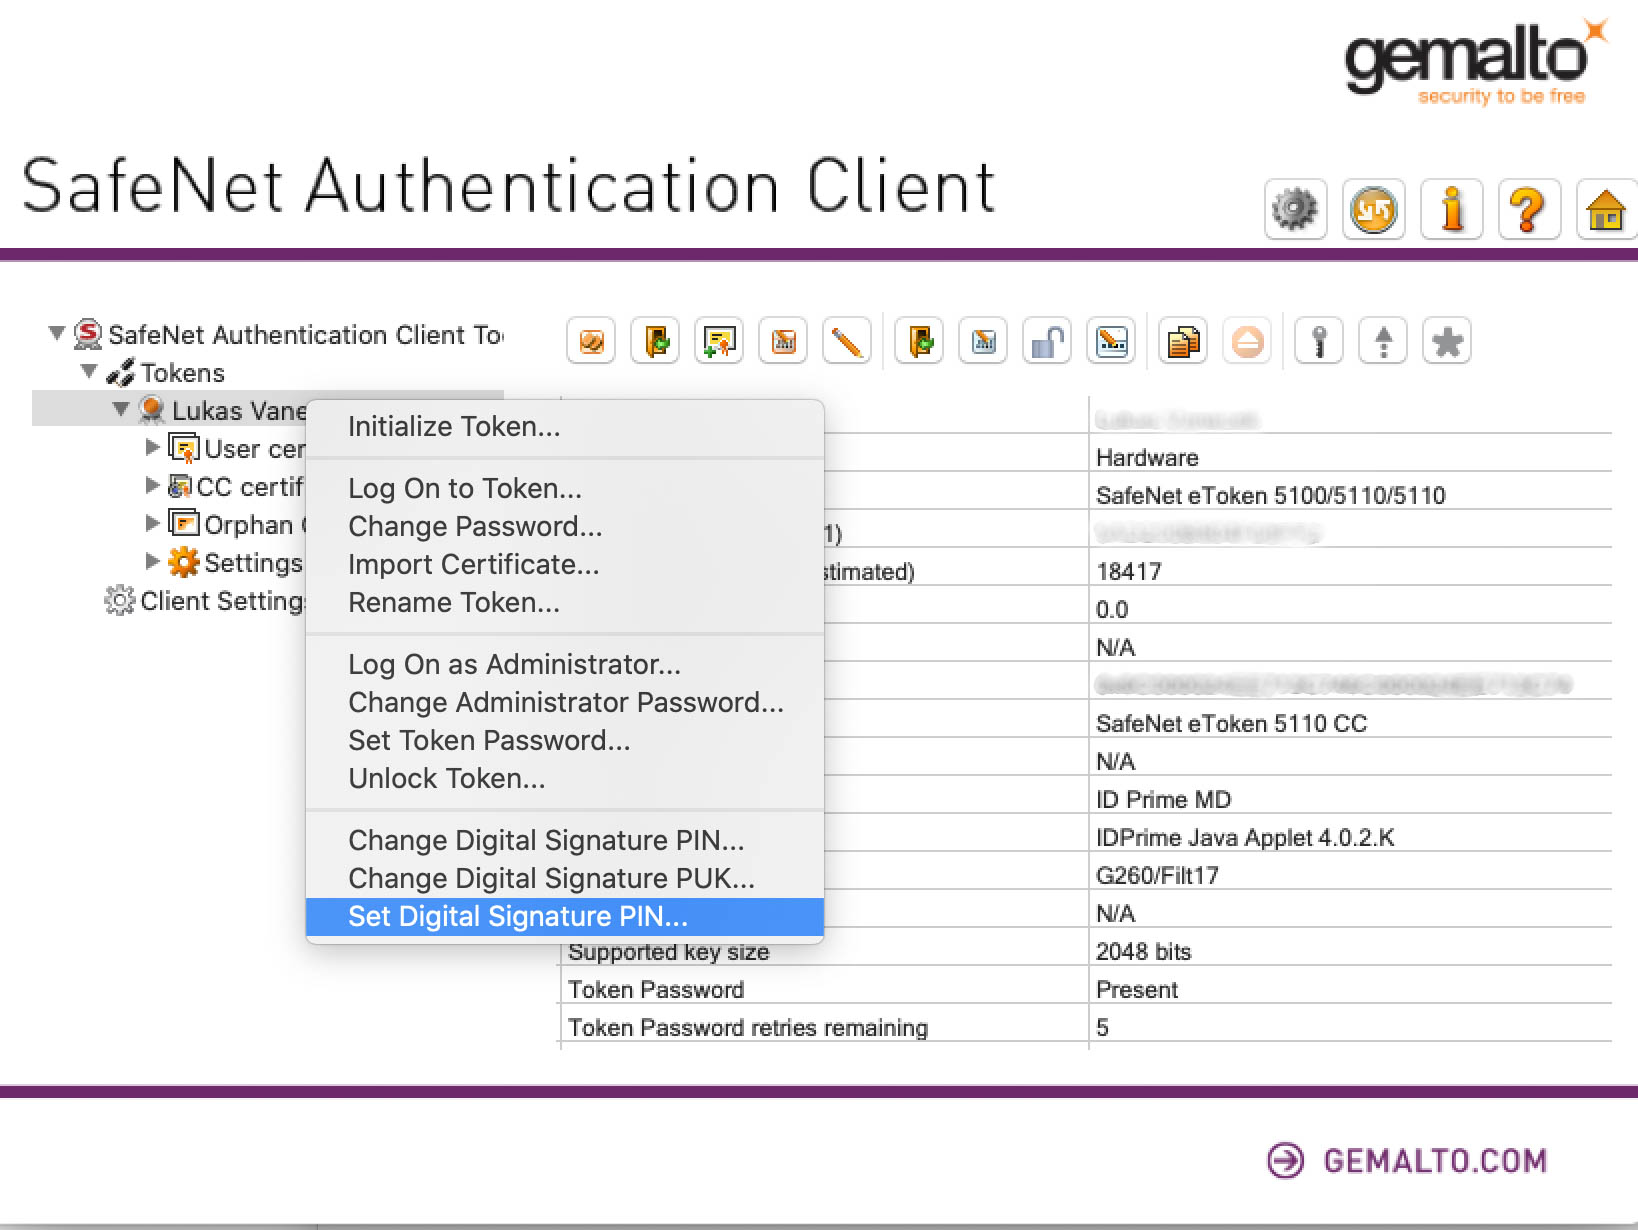
Task: Select Initialize Token... menu entry
Action: [565, 427]
